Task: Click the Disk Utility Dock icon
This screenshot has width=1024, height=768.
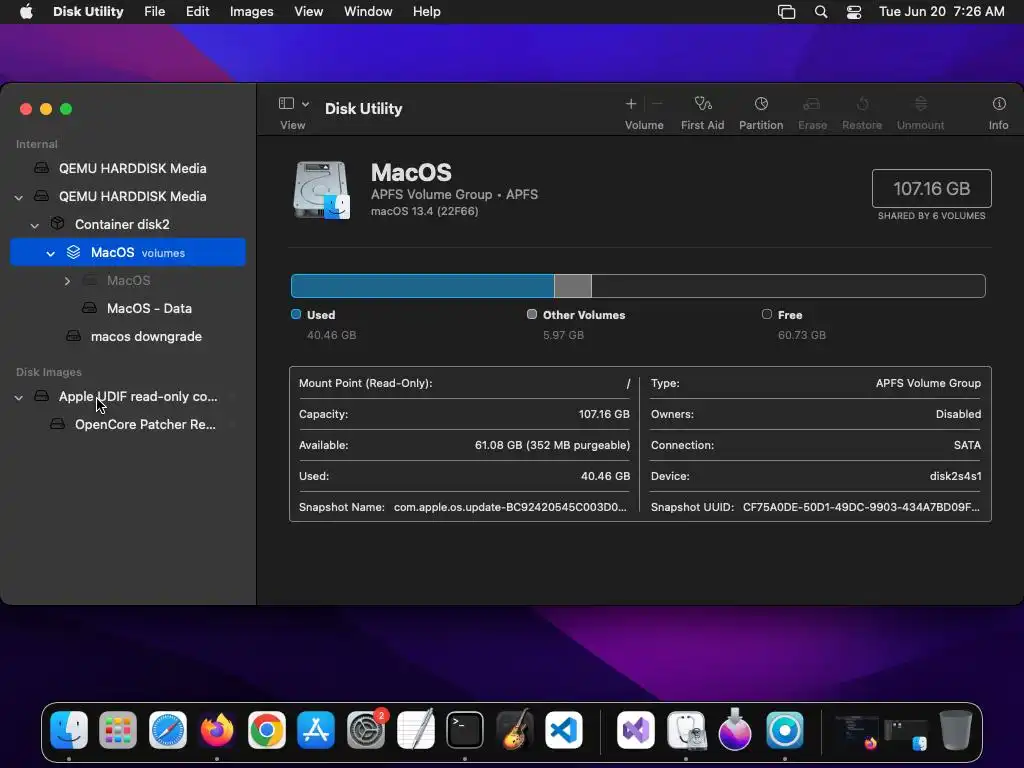Action: 686,729
